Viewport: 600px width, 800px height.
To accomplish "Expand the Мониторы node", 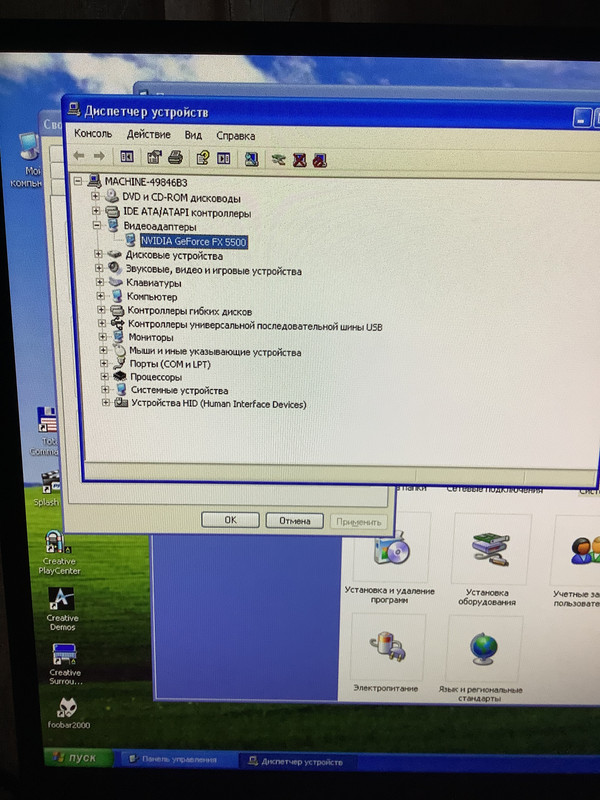I will click(x=103, y=336).
